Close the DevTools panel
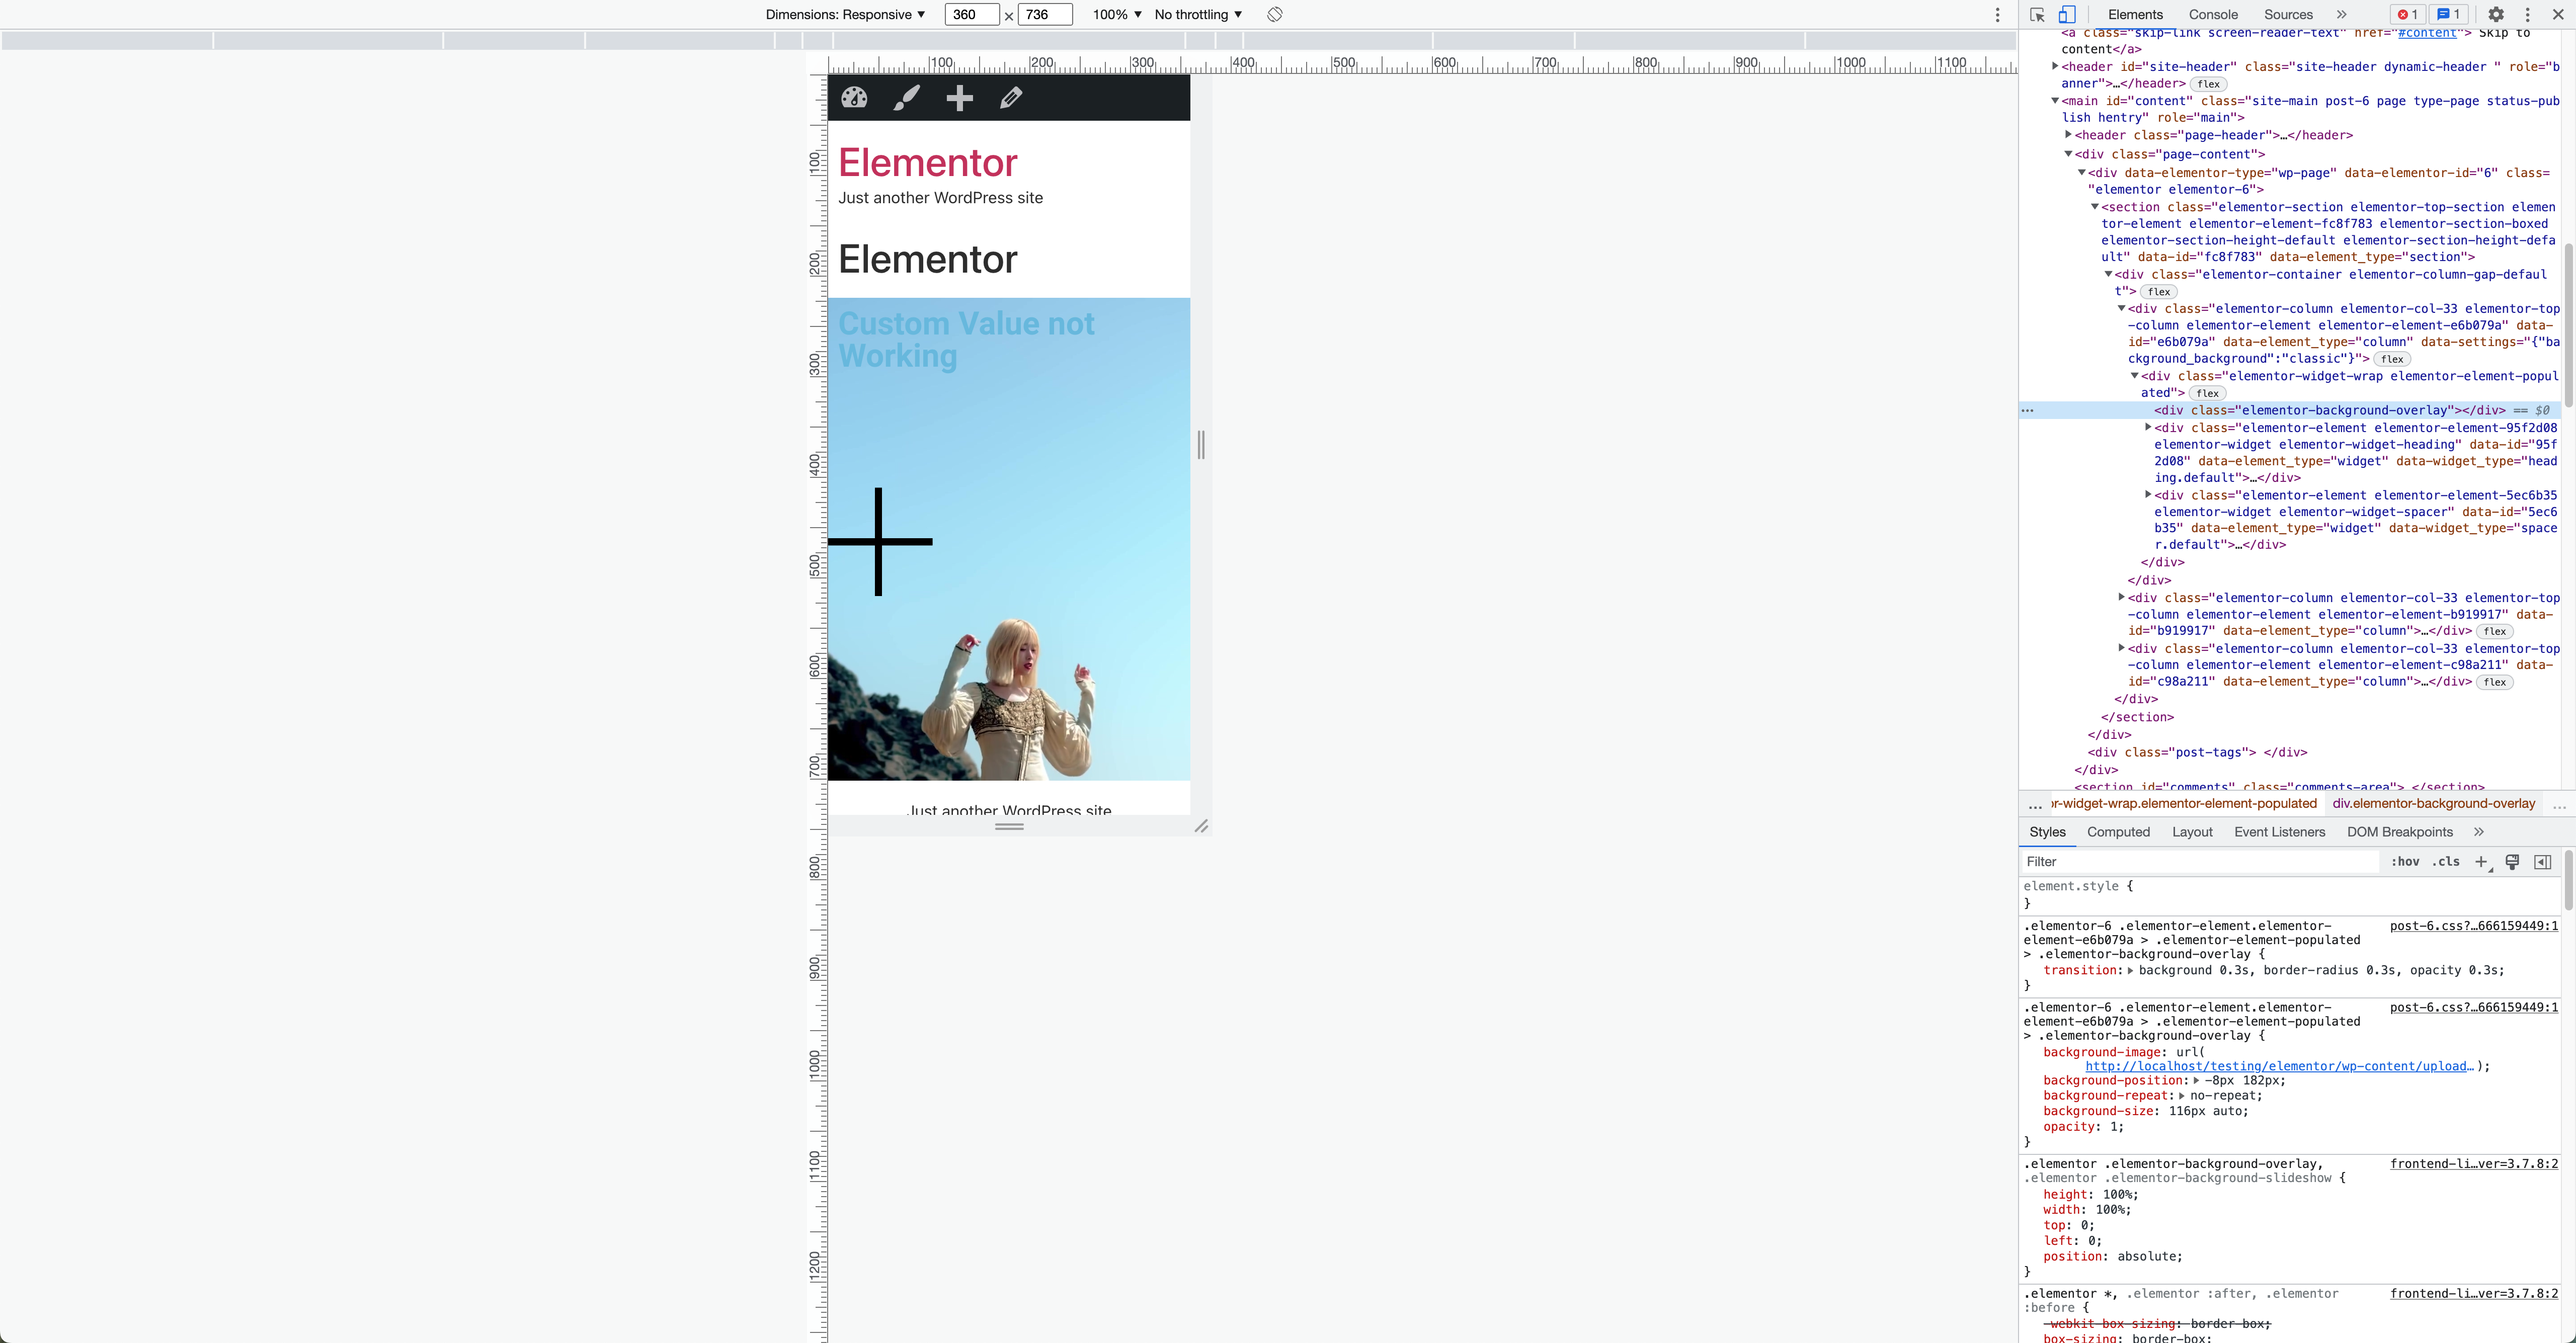Image resolution: width=2576 pixels, height=1343 pixels. tap(2558, 14)
